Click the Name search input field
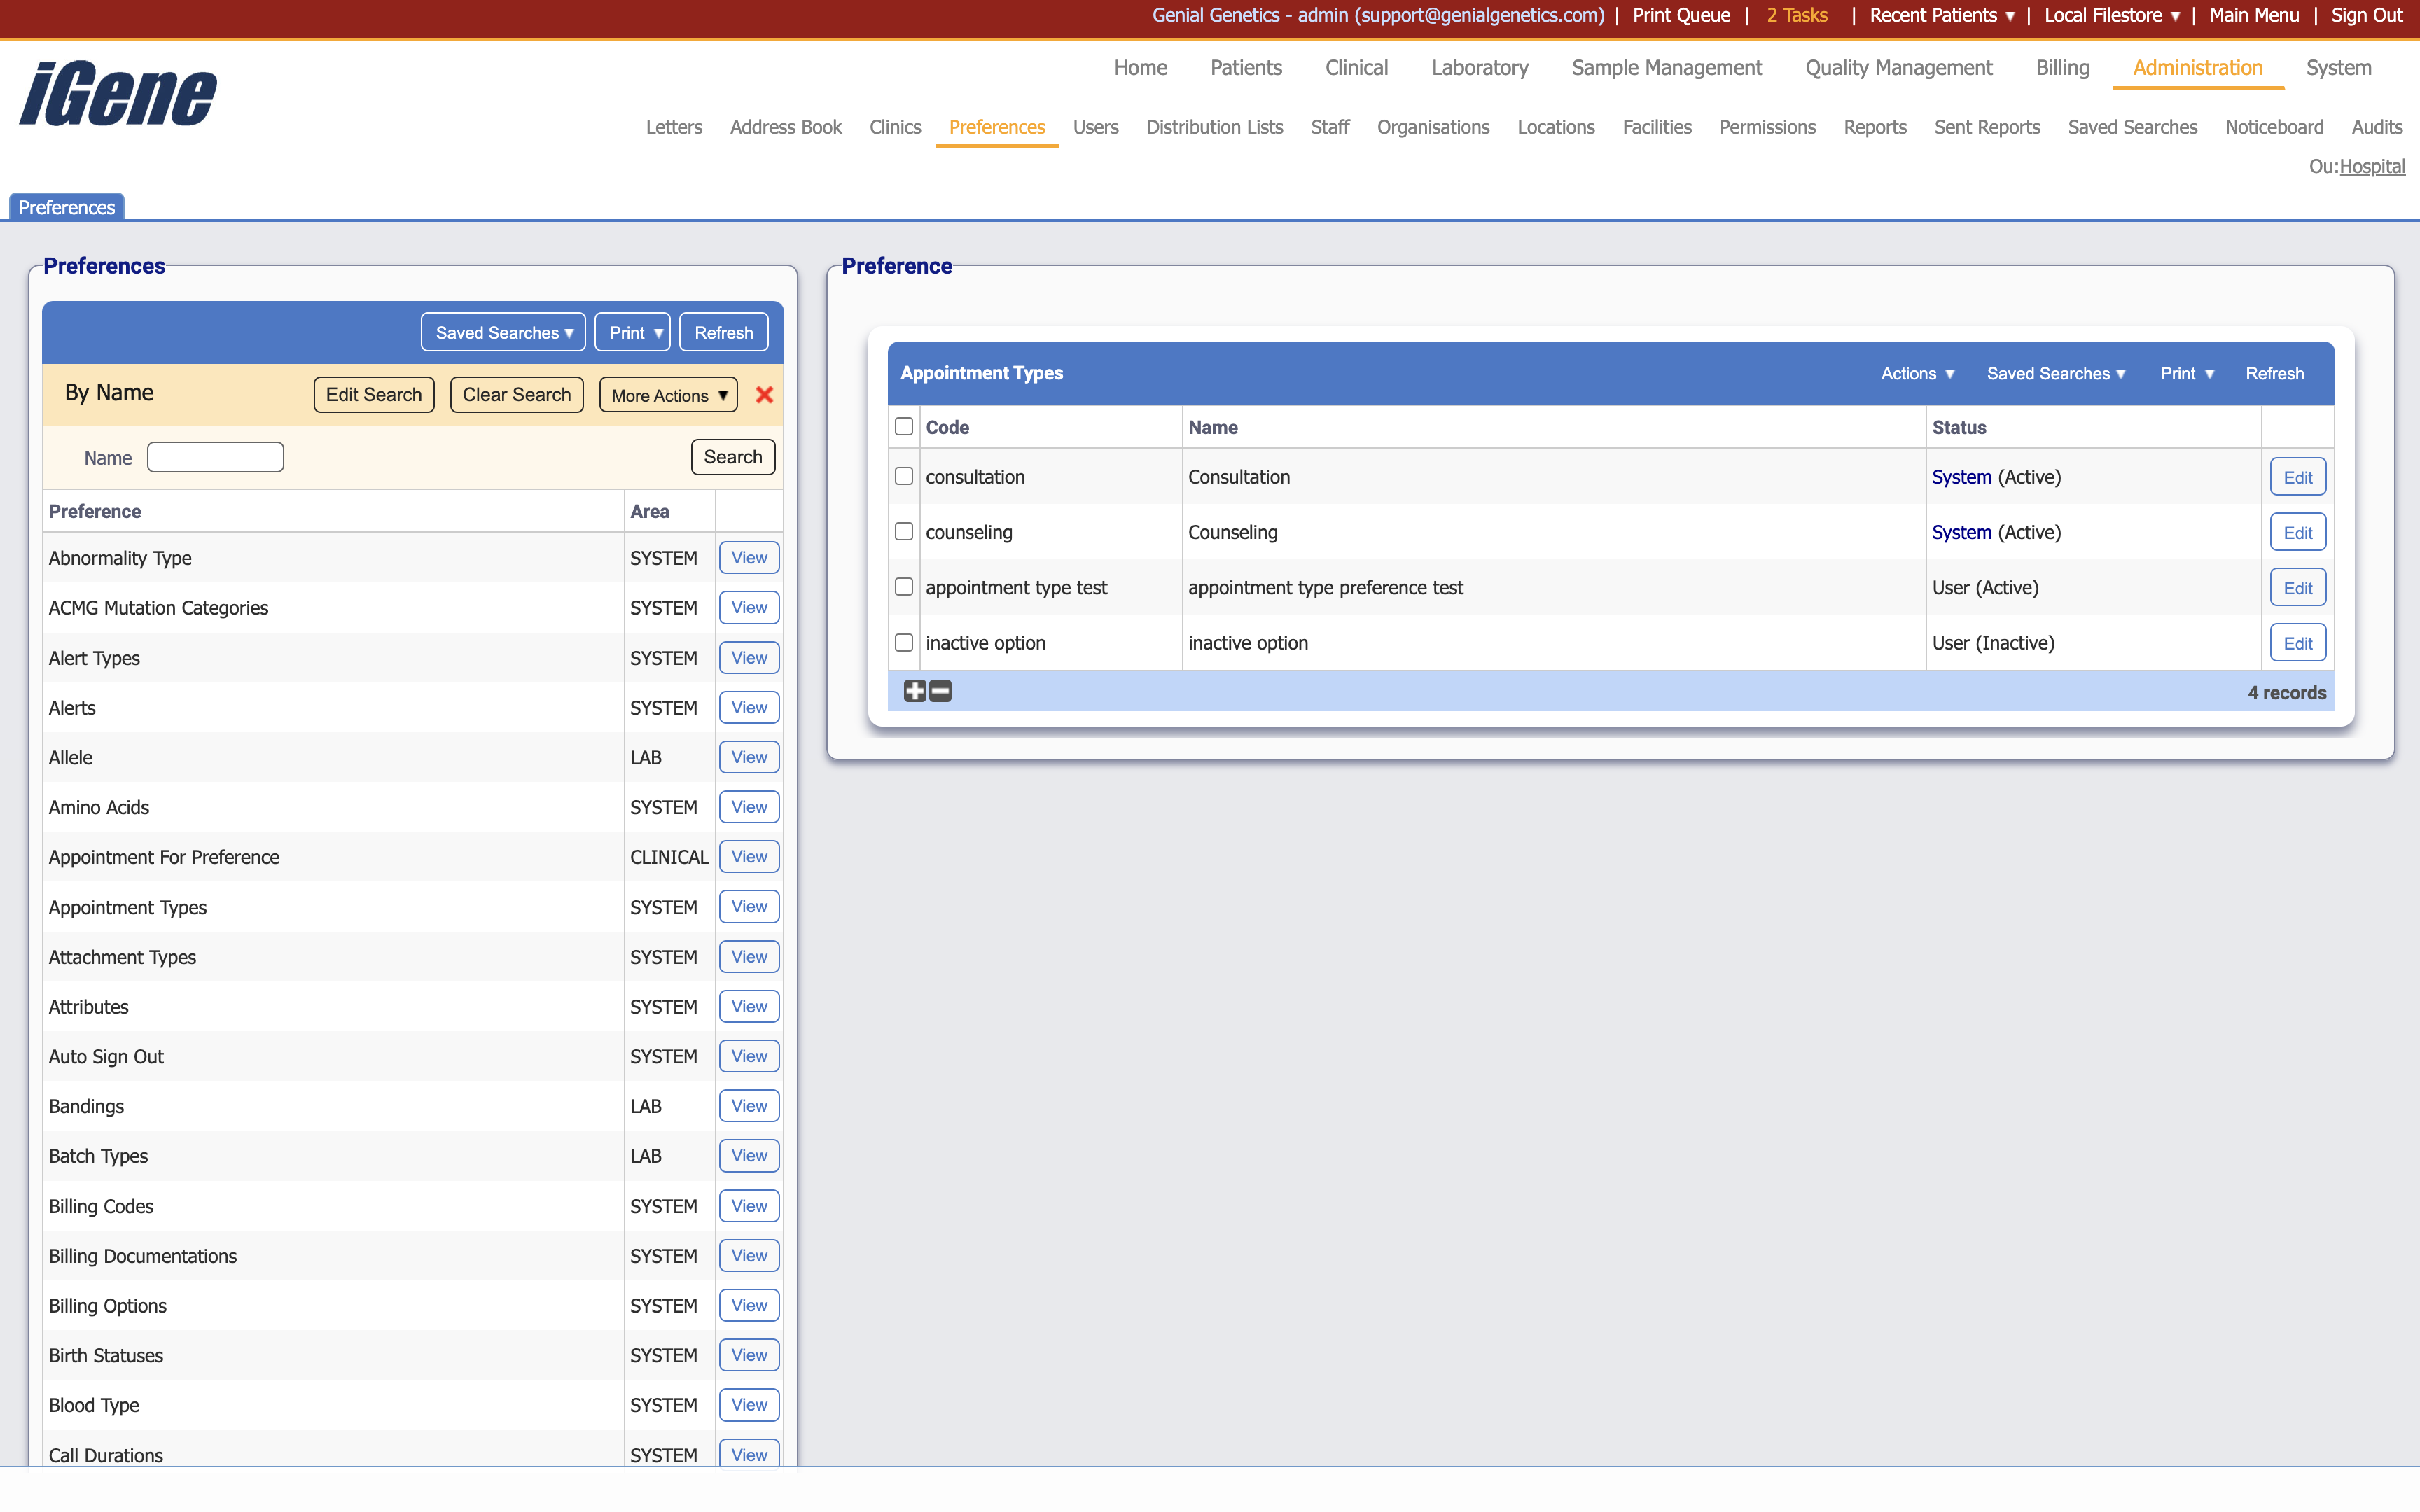This screenshot has height=1512, width=2420. coord(215,457)
